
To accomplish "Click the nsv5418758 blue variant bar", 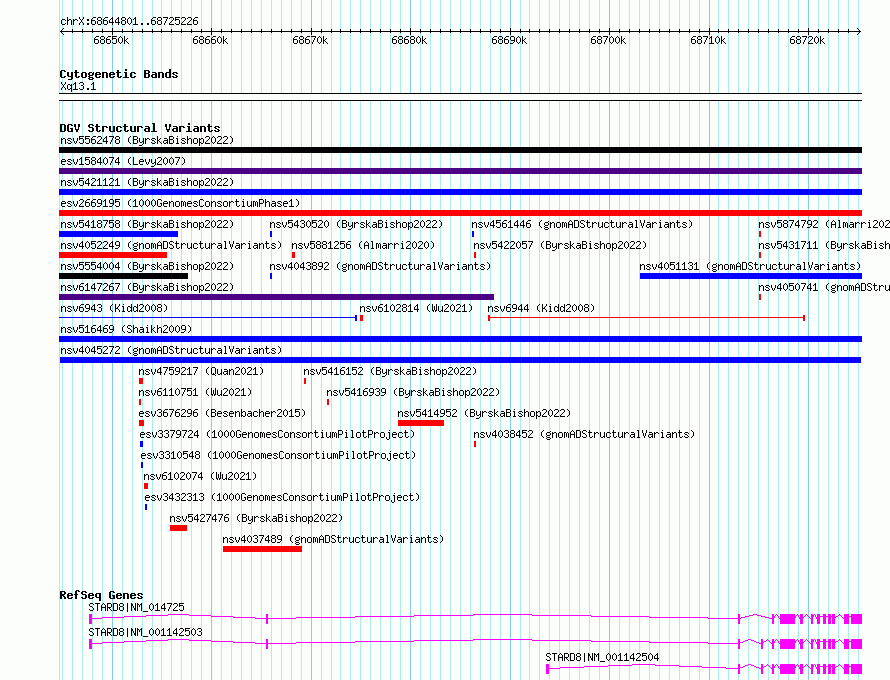I will [x=119, y=234].
